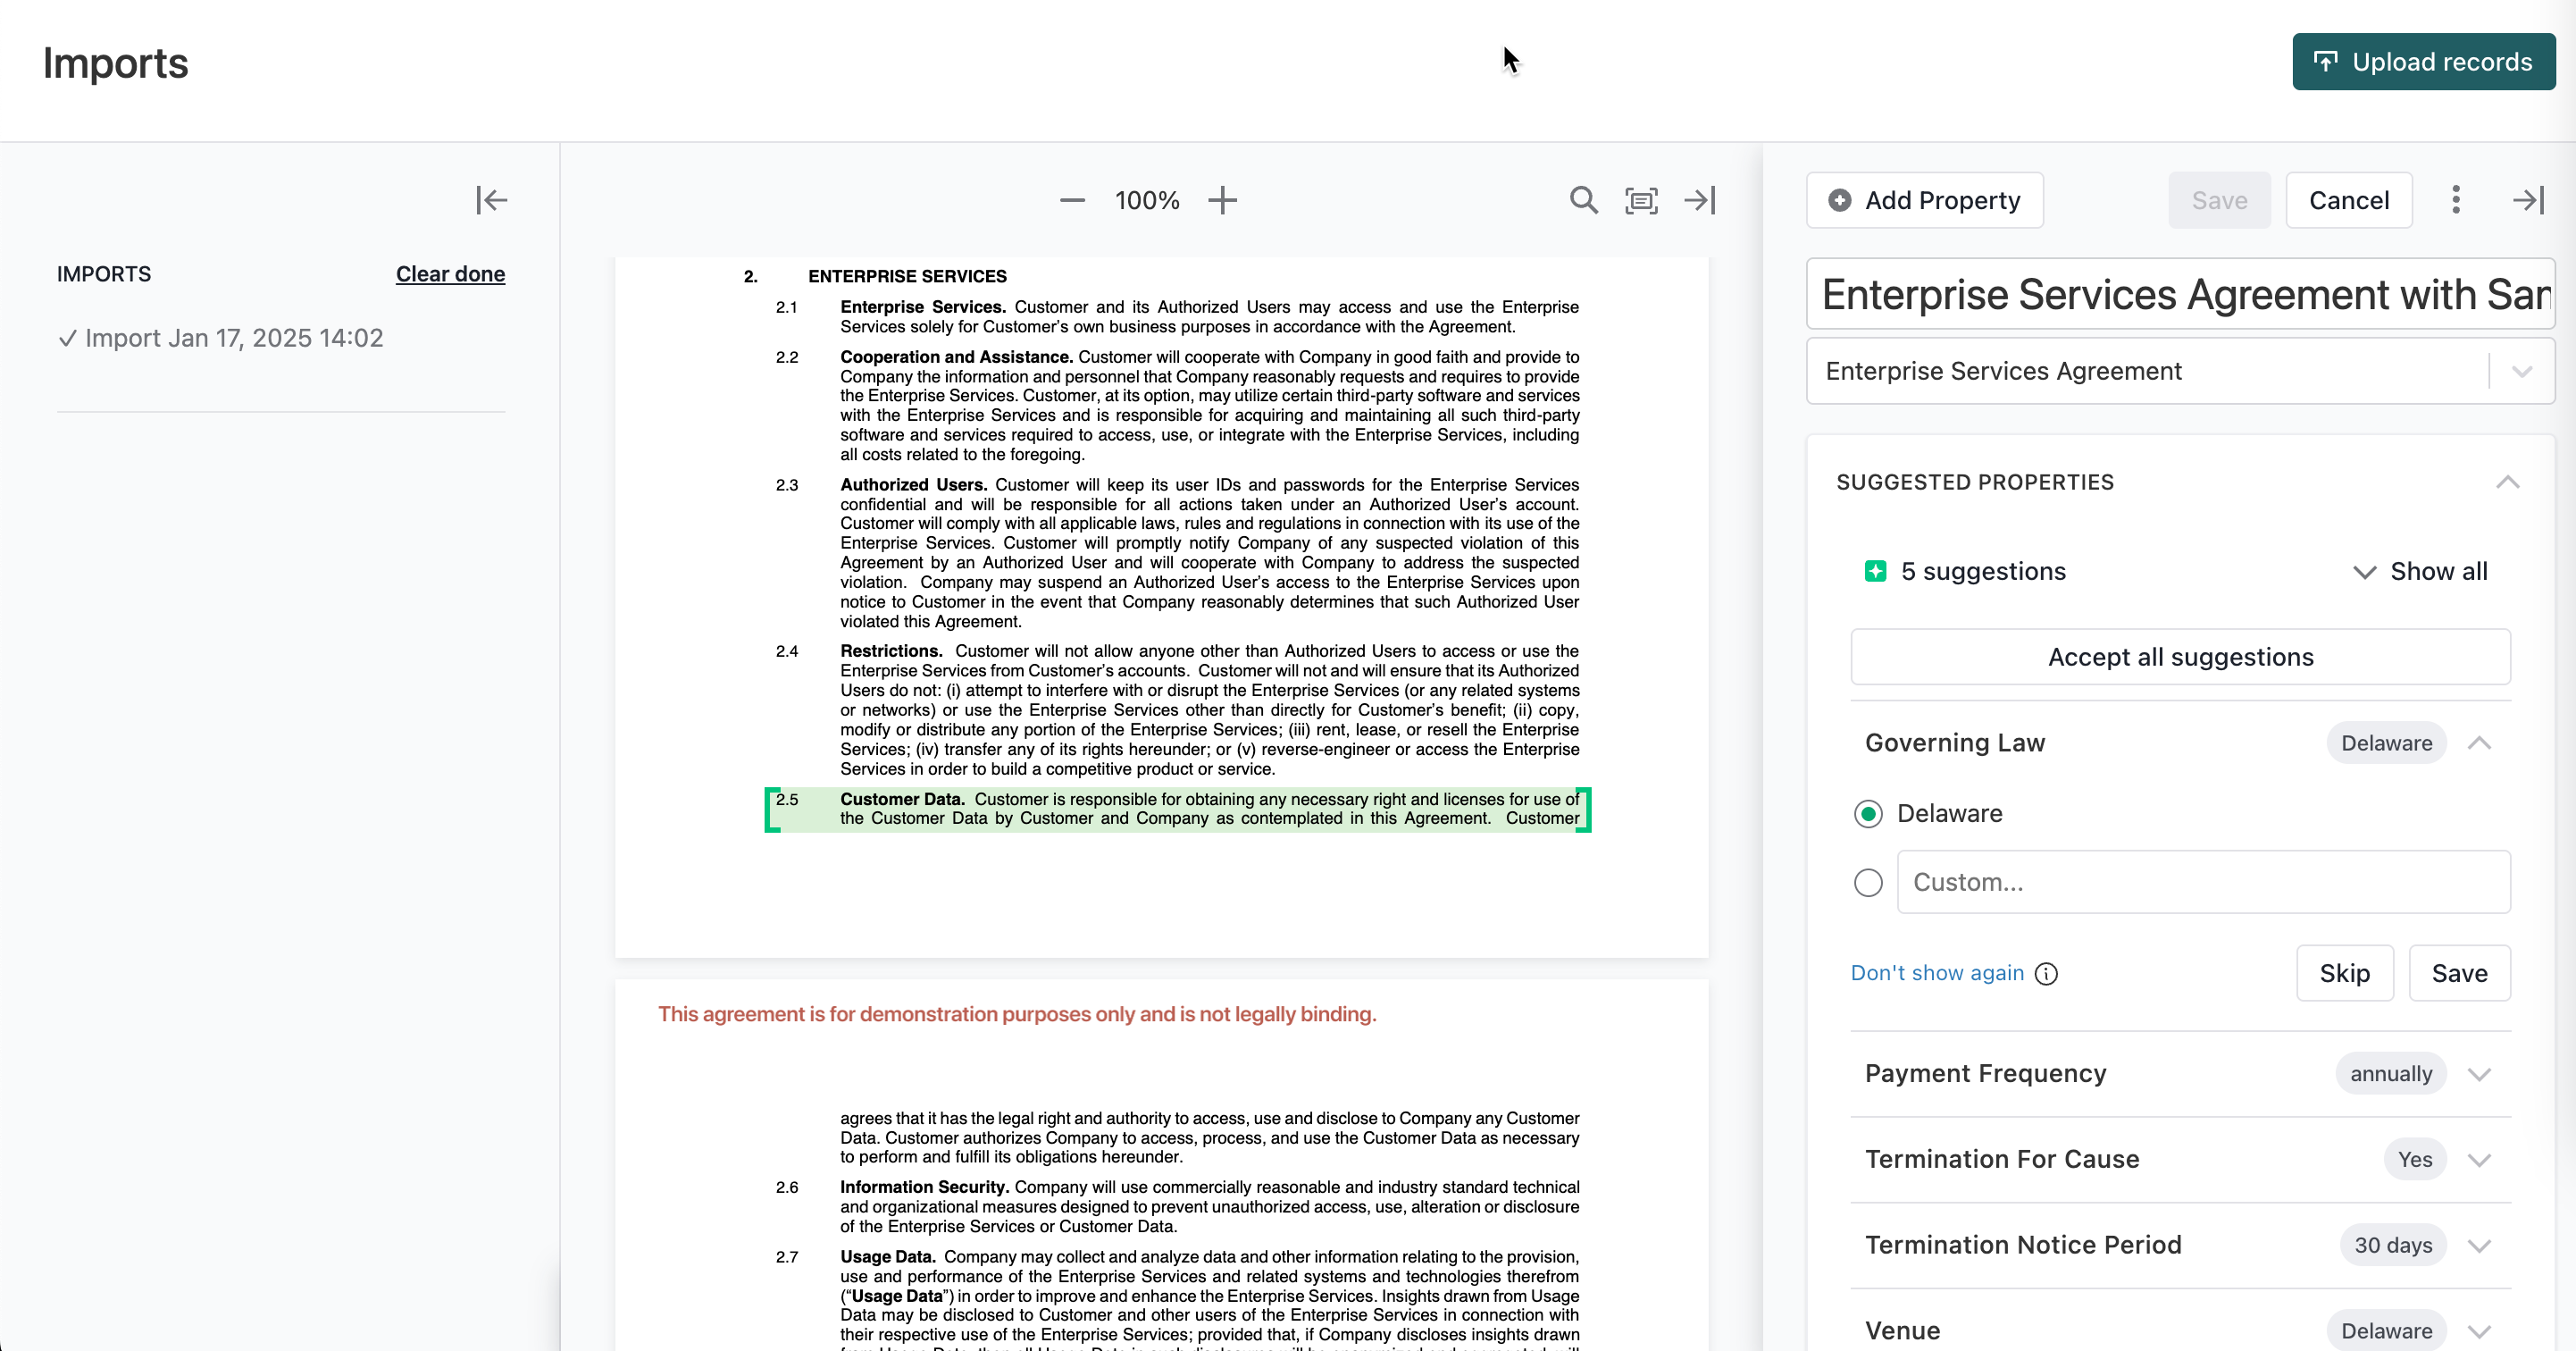Click the Restrictions clause 2.4
Image resolution: width=2576 pixels, height=1351 pixels.
point(1177,710)
